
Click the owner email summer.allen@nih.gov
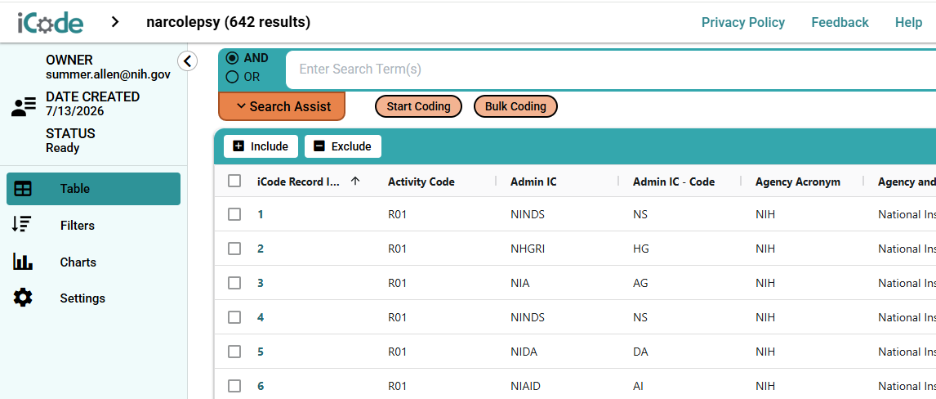108,75
